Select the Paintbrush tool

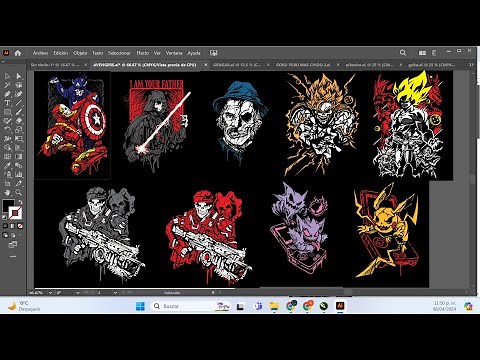tap(19, 112)
